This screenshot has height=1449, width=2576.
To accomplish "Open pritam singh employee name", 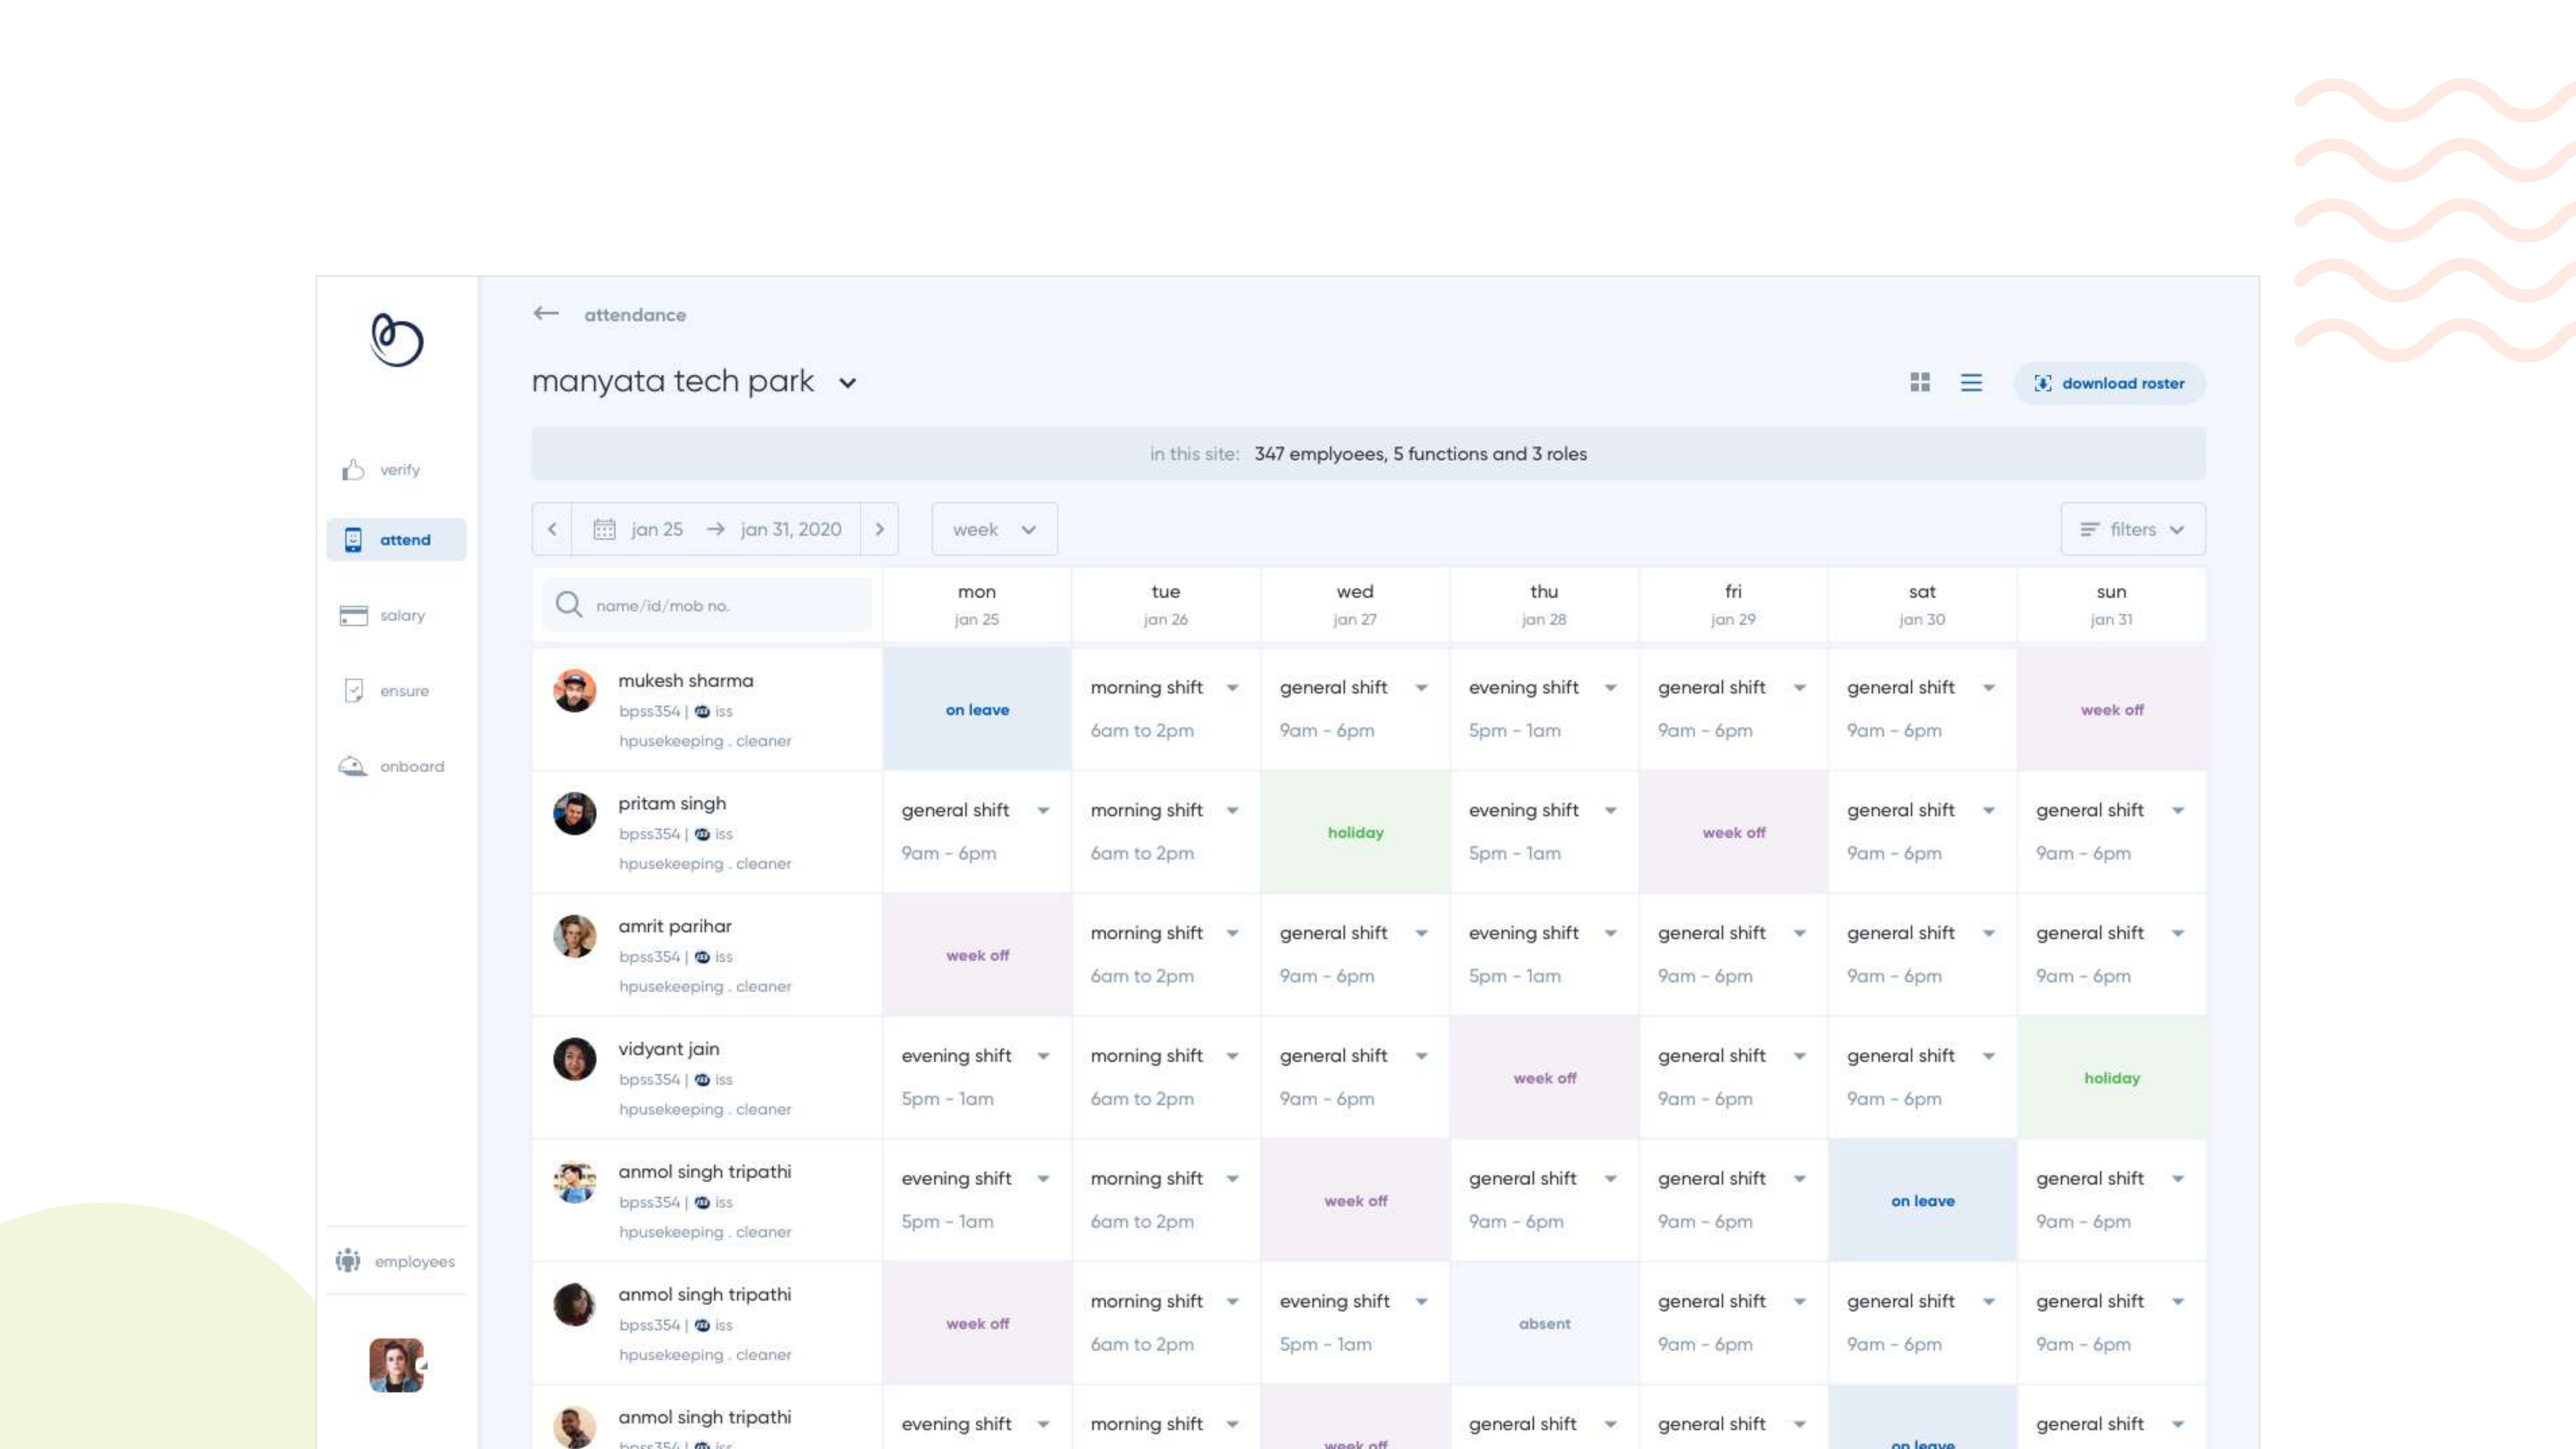I will tap(672, 804).
